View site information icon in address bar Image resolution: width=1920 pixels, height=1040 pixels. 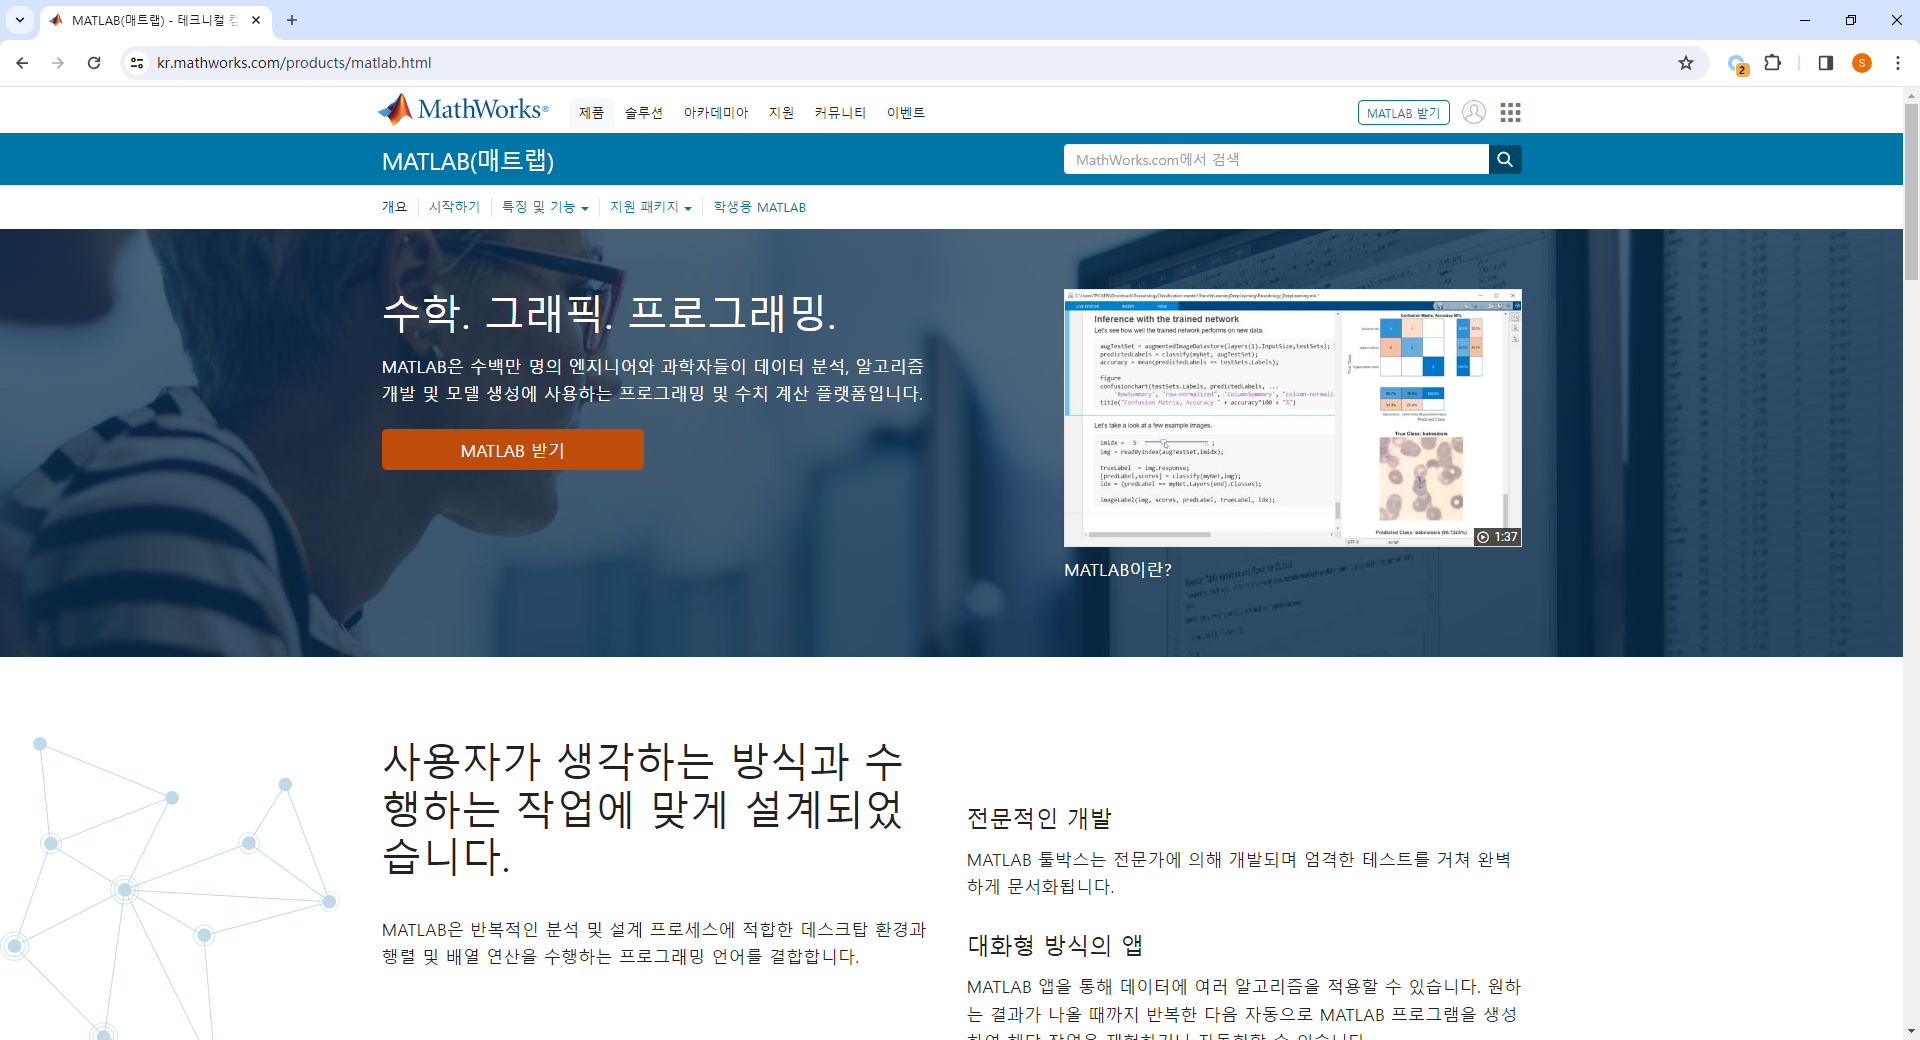137,63
